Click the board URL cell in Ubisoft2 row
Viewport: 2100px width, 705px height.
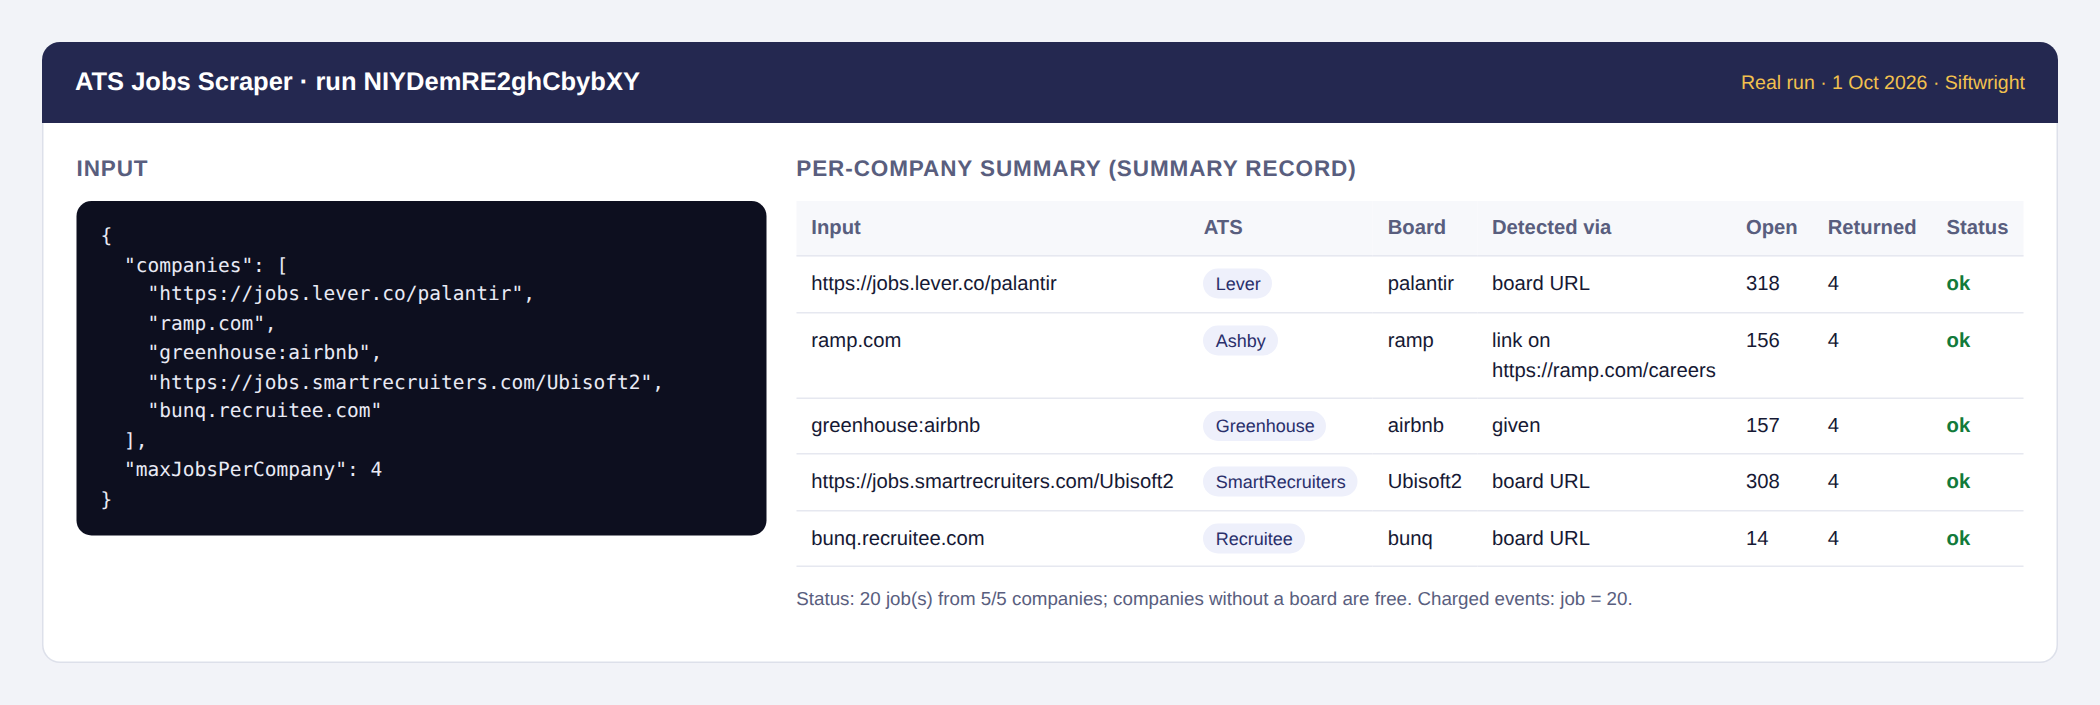(x=1540, y=482)
